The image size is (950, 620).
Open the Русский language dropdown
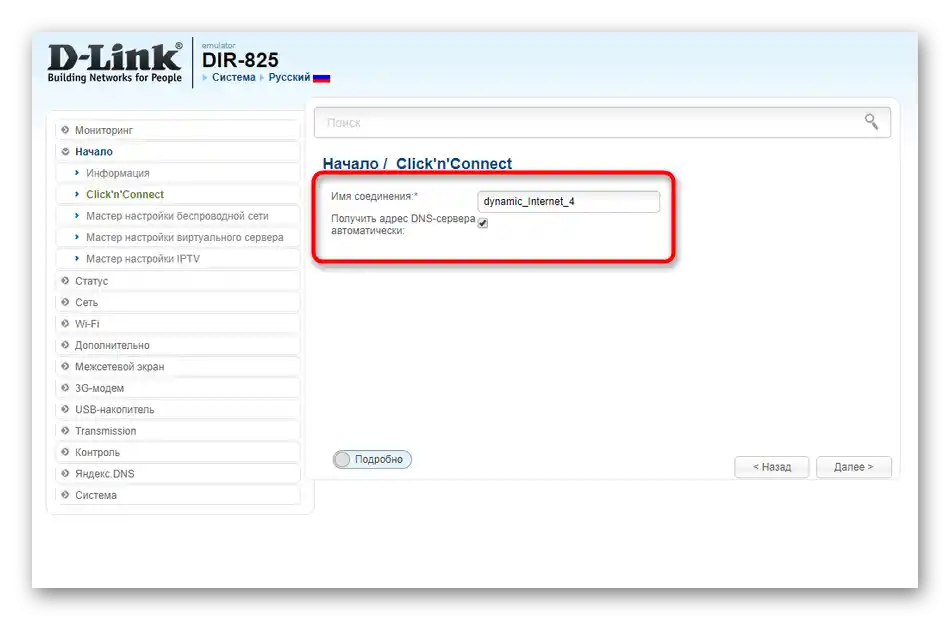point(289,78)
